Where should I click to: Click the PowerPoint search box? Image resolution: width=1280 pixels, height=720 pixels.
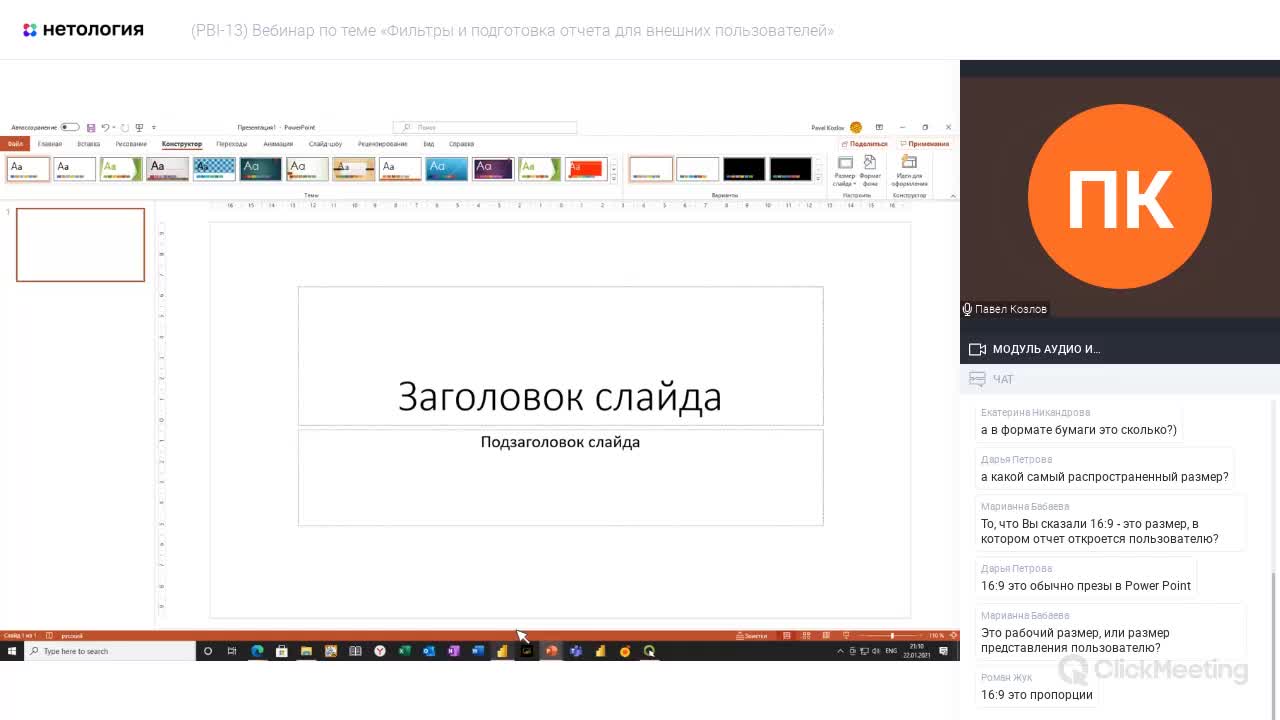(x=485, y=128)
